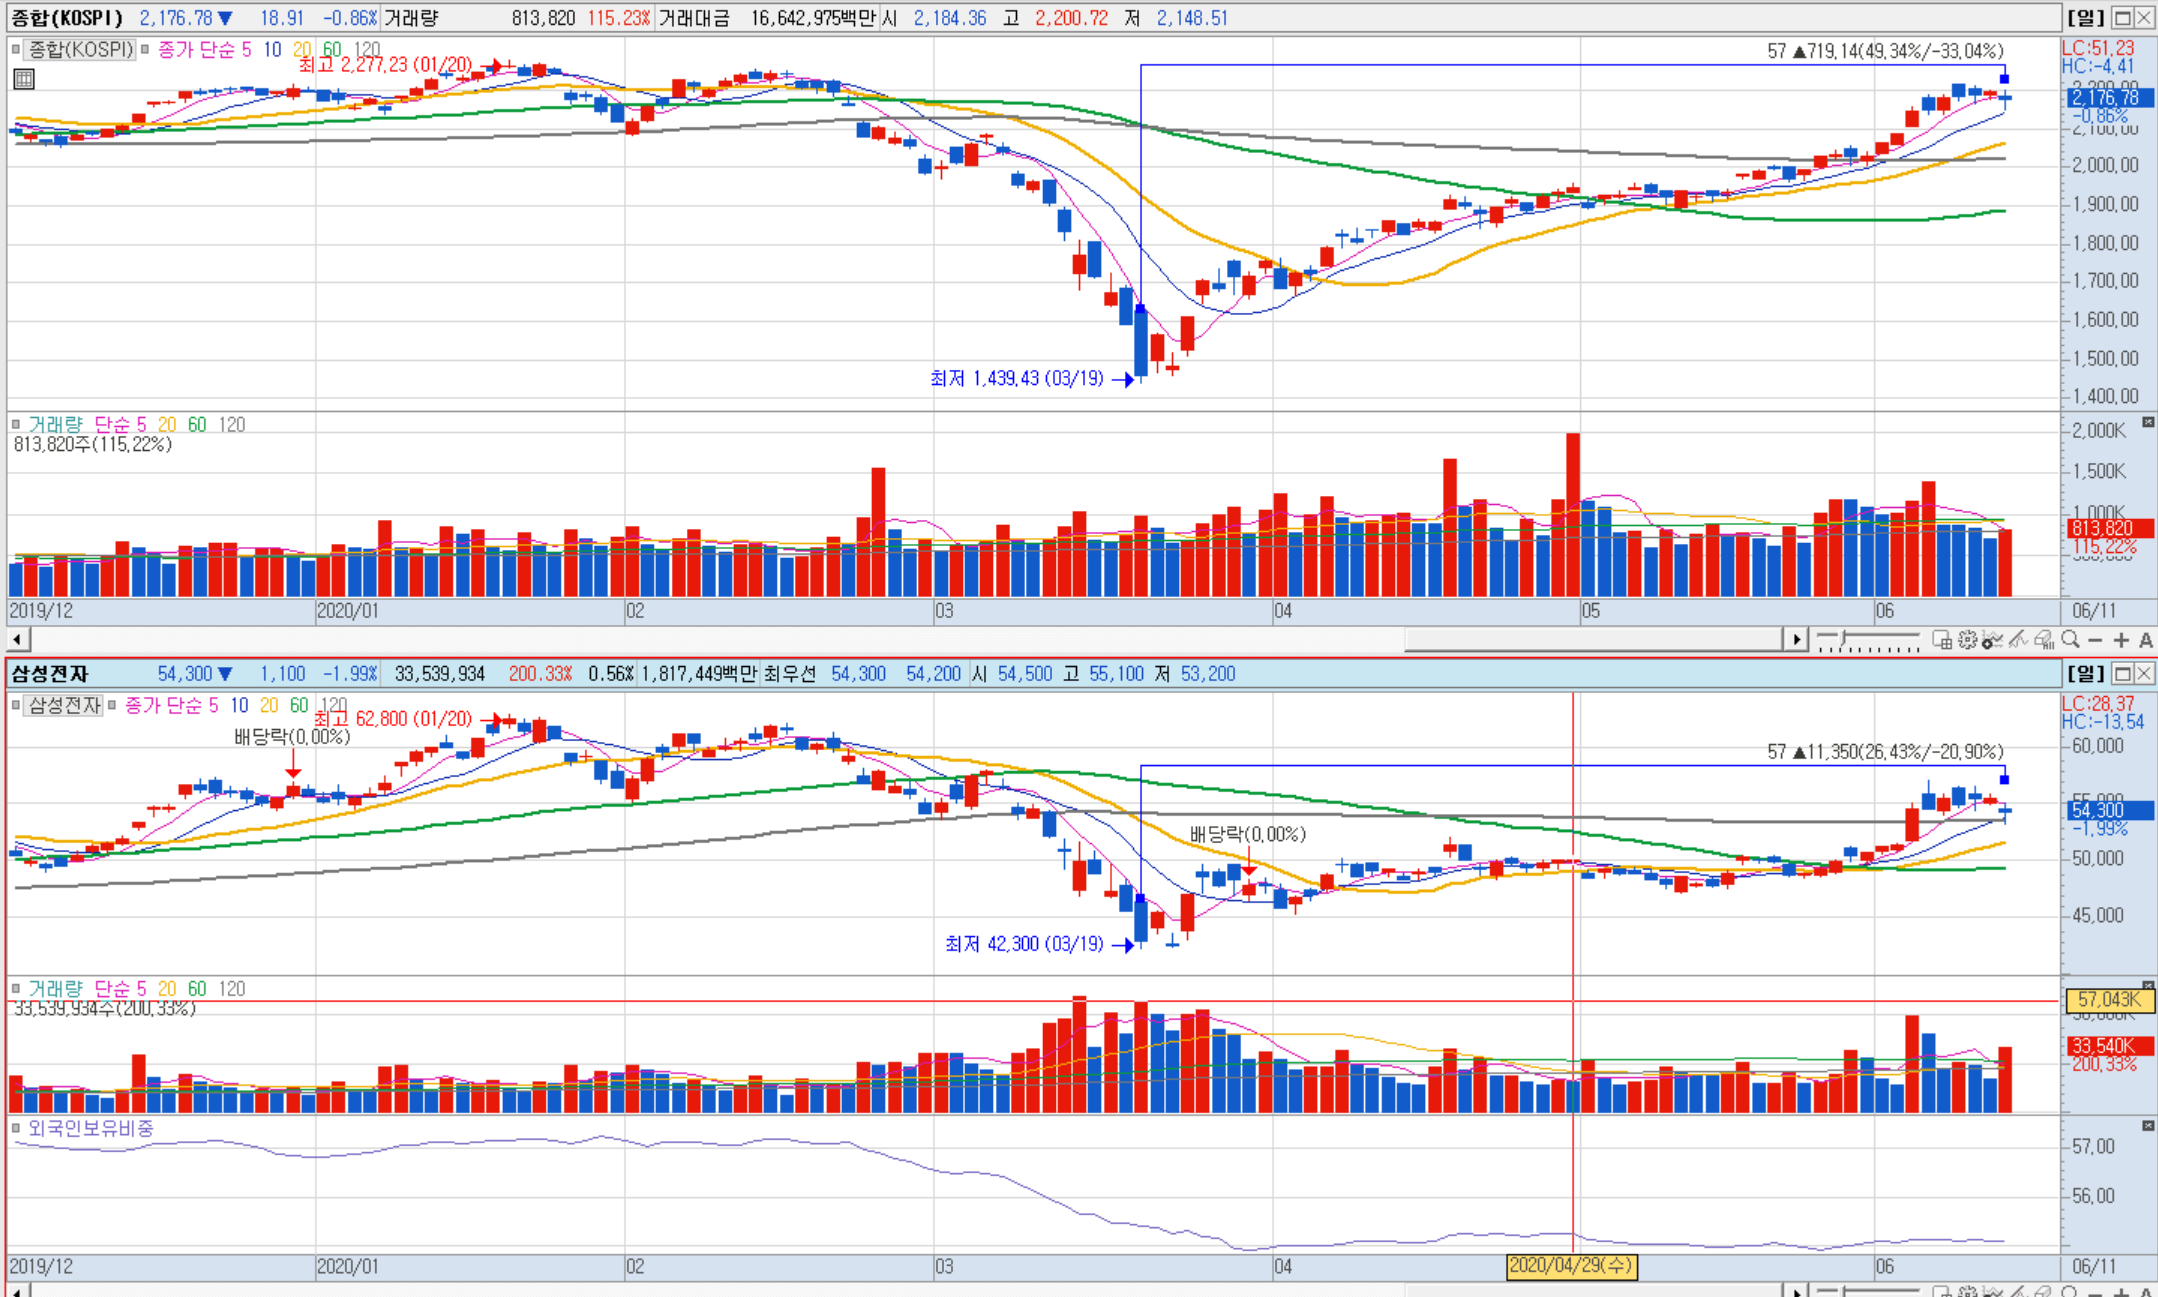Open data table icon under KOSPI label
This screenshot has height=1297, width=2158.
[24, 80]
